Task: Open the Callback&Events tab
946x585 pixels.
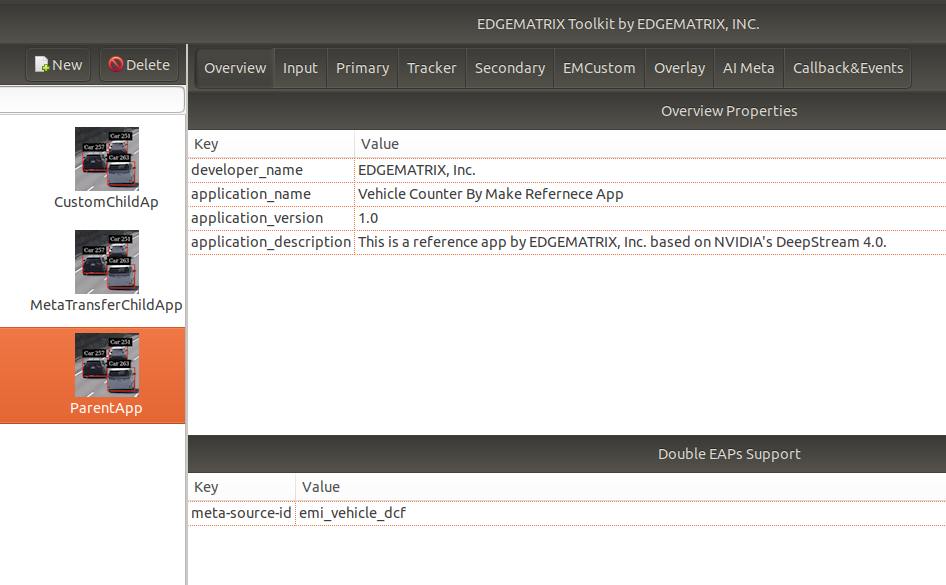Action: click(848, 68)
